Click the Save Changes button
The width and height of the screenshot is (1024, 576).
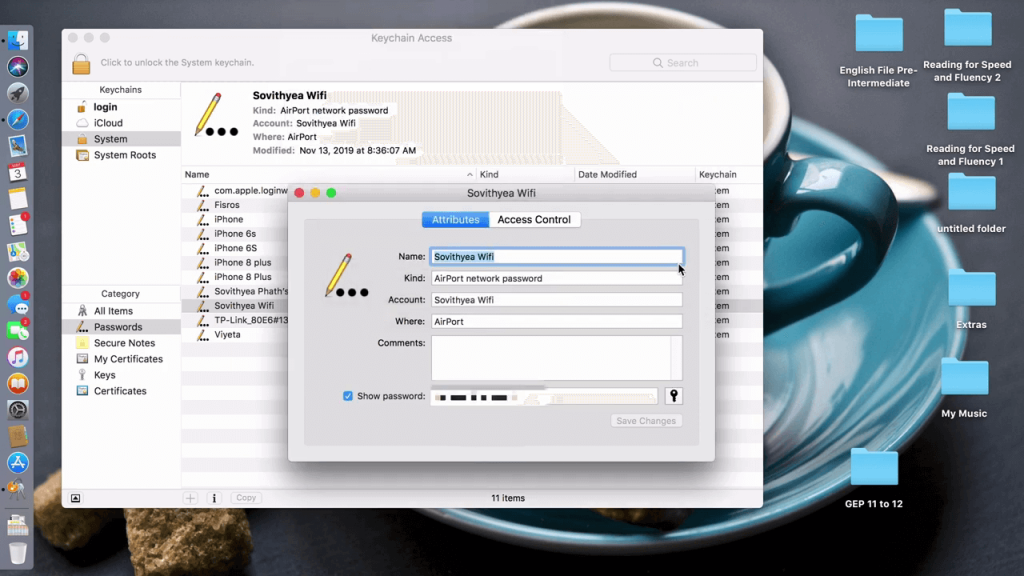click(x=646, y=421)
